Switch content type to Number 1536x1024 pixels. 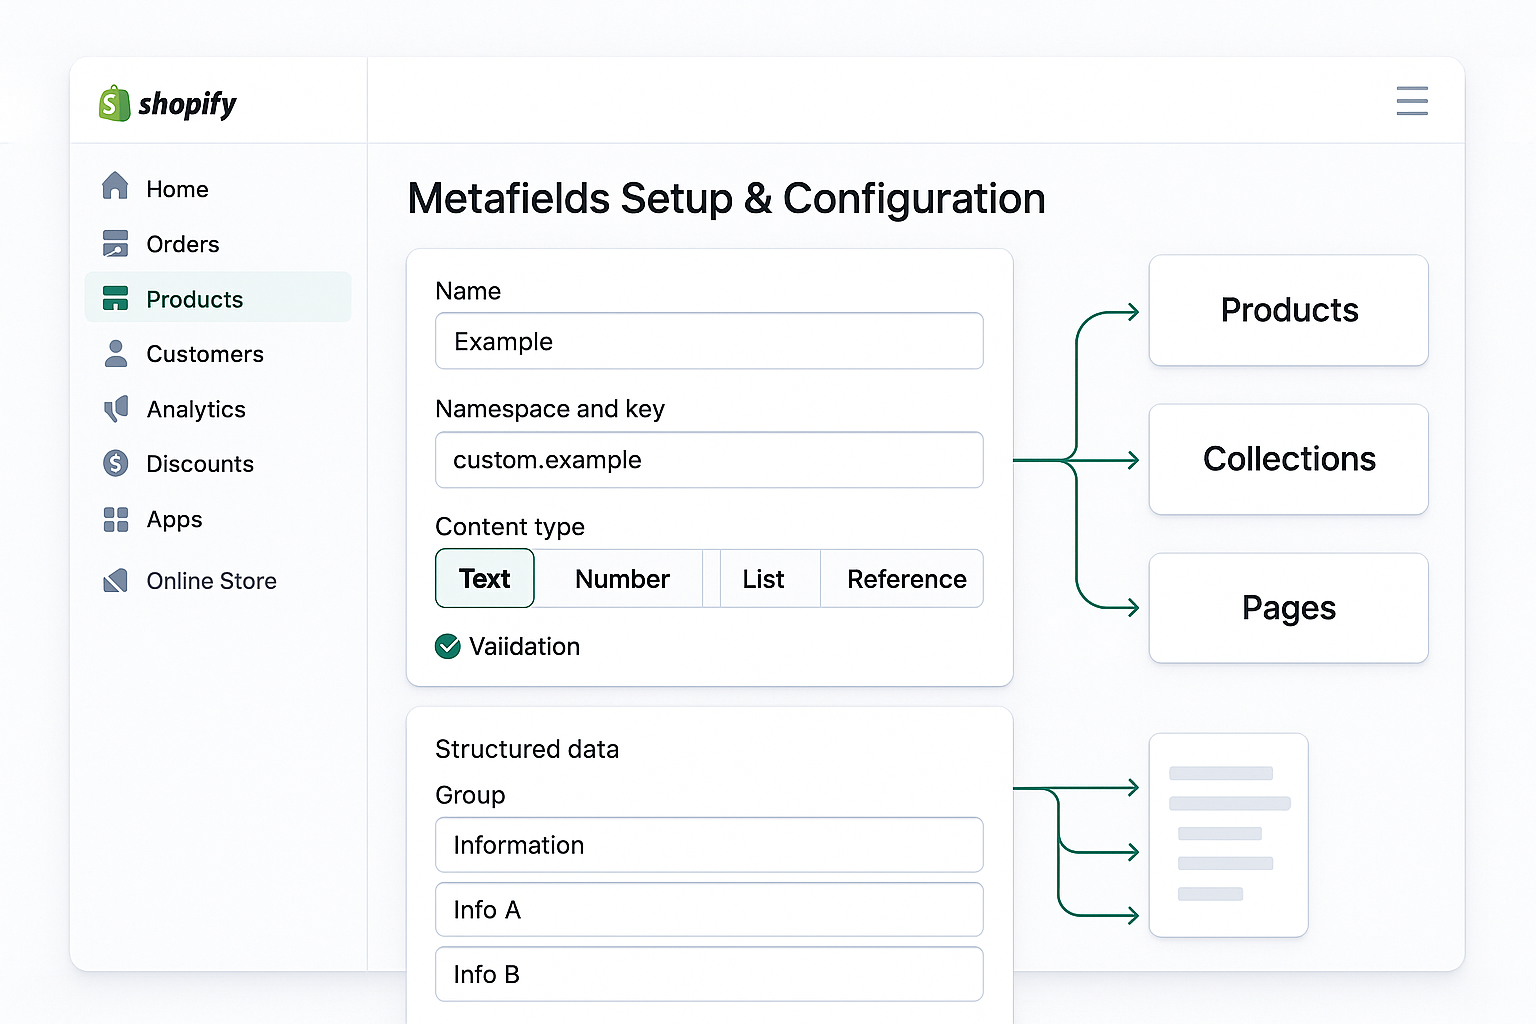(622, 578)
